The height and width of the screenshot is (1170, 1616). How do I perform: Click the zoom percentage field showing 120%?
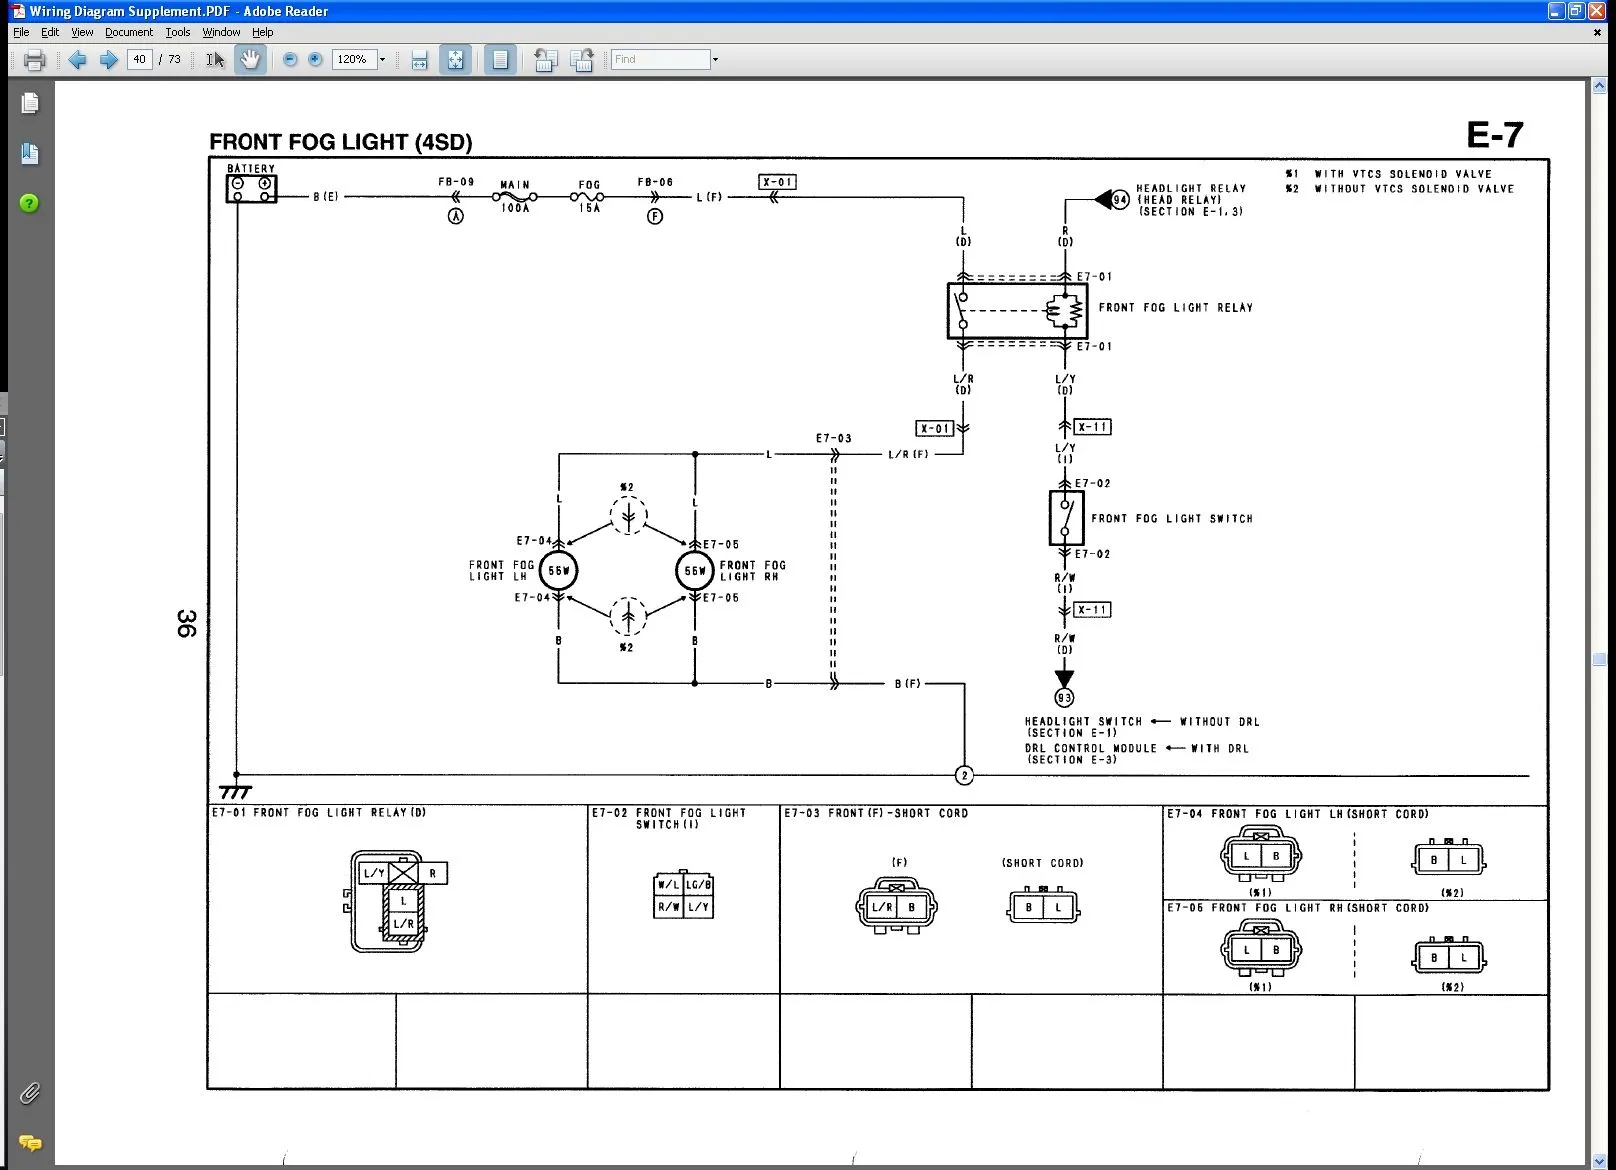[353, 59]
